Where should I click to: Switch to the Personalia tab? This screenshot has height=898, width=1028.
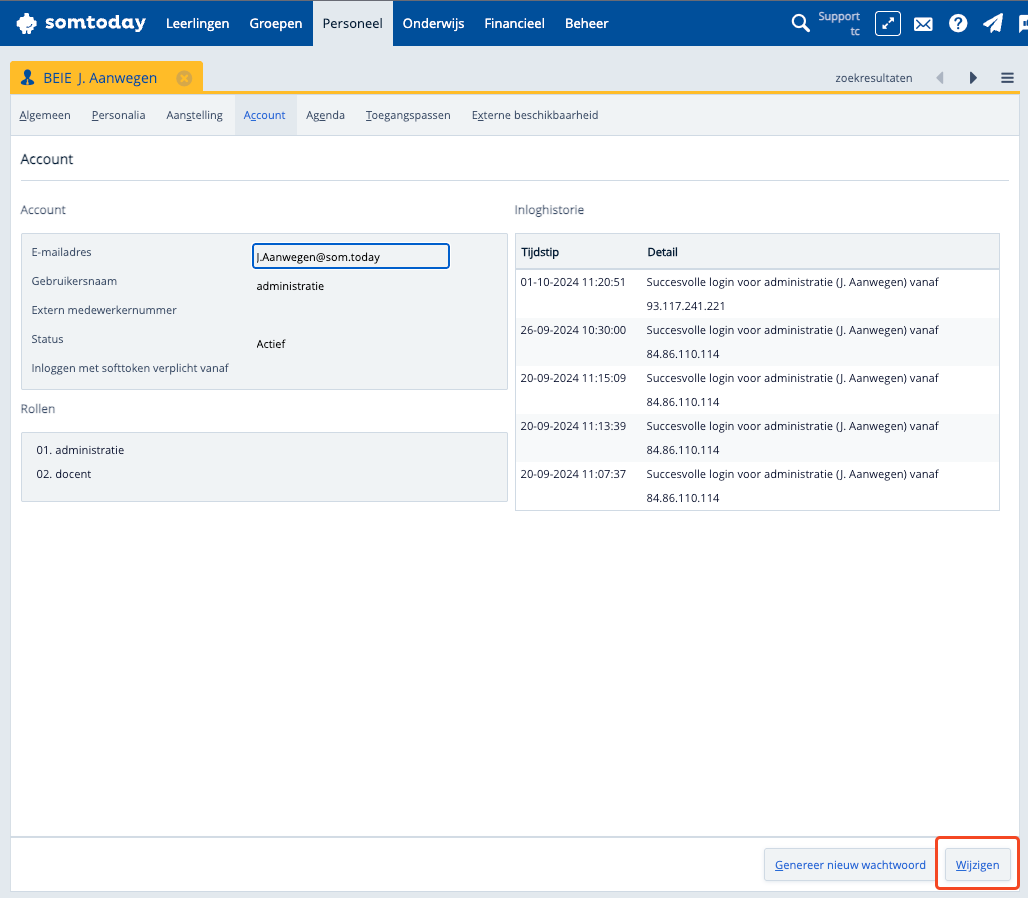[x=118, y=115]
